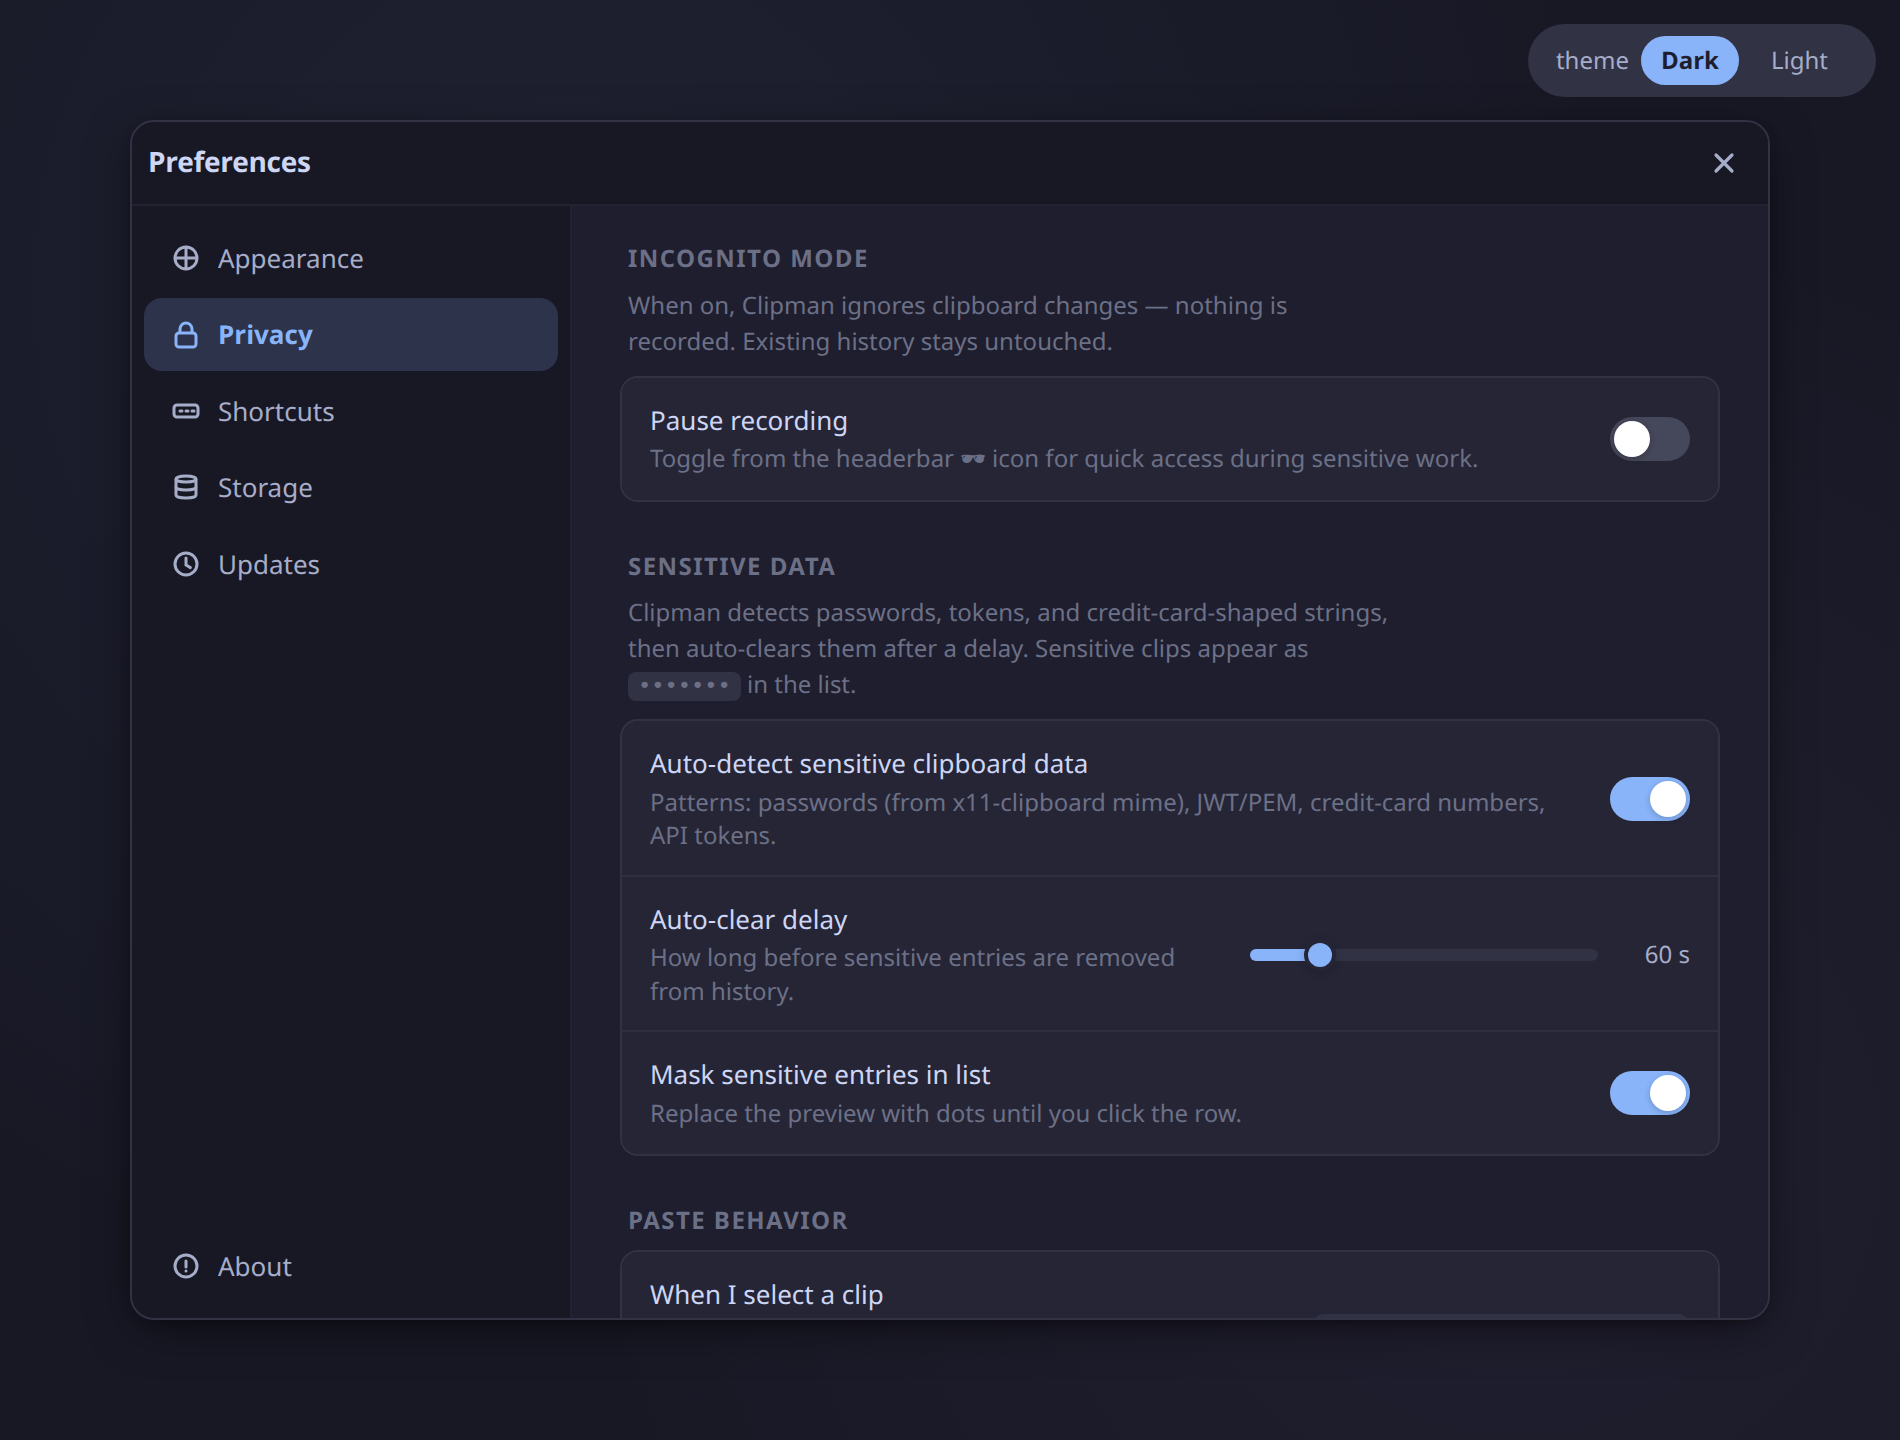Go to Shortcuts settings
This screenshot has height=1440, width=1900.
click(351, 411)
